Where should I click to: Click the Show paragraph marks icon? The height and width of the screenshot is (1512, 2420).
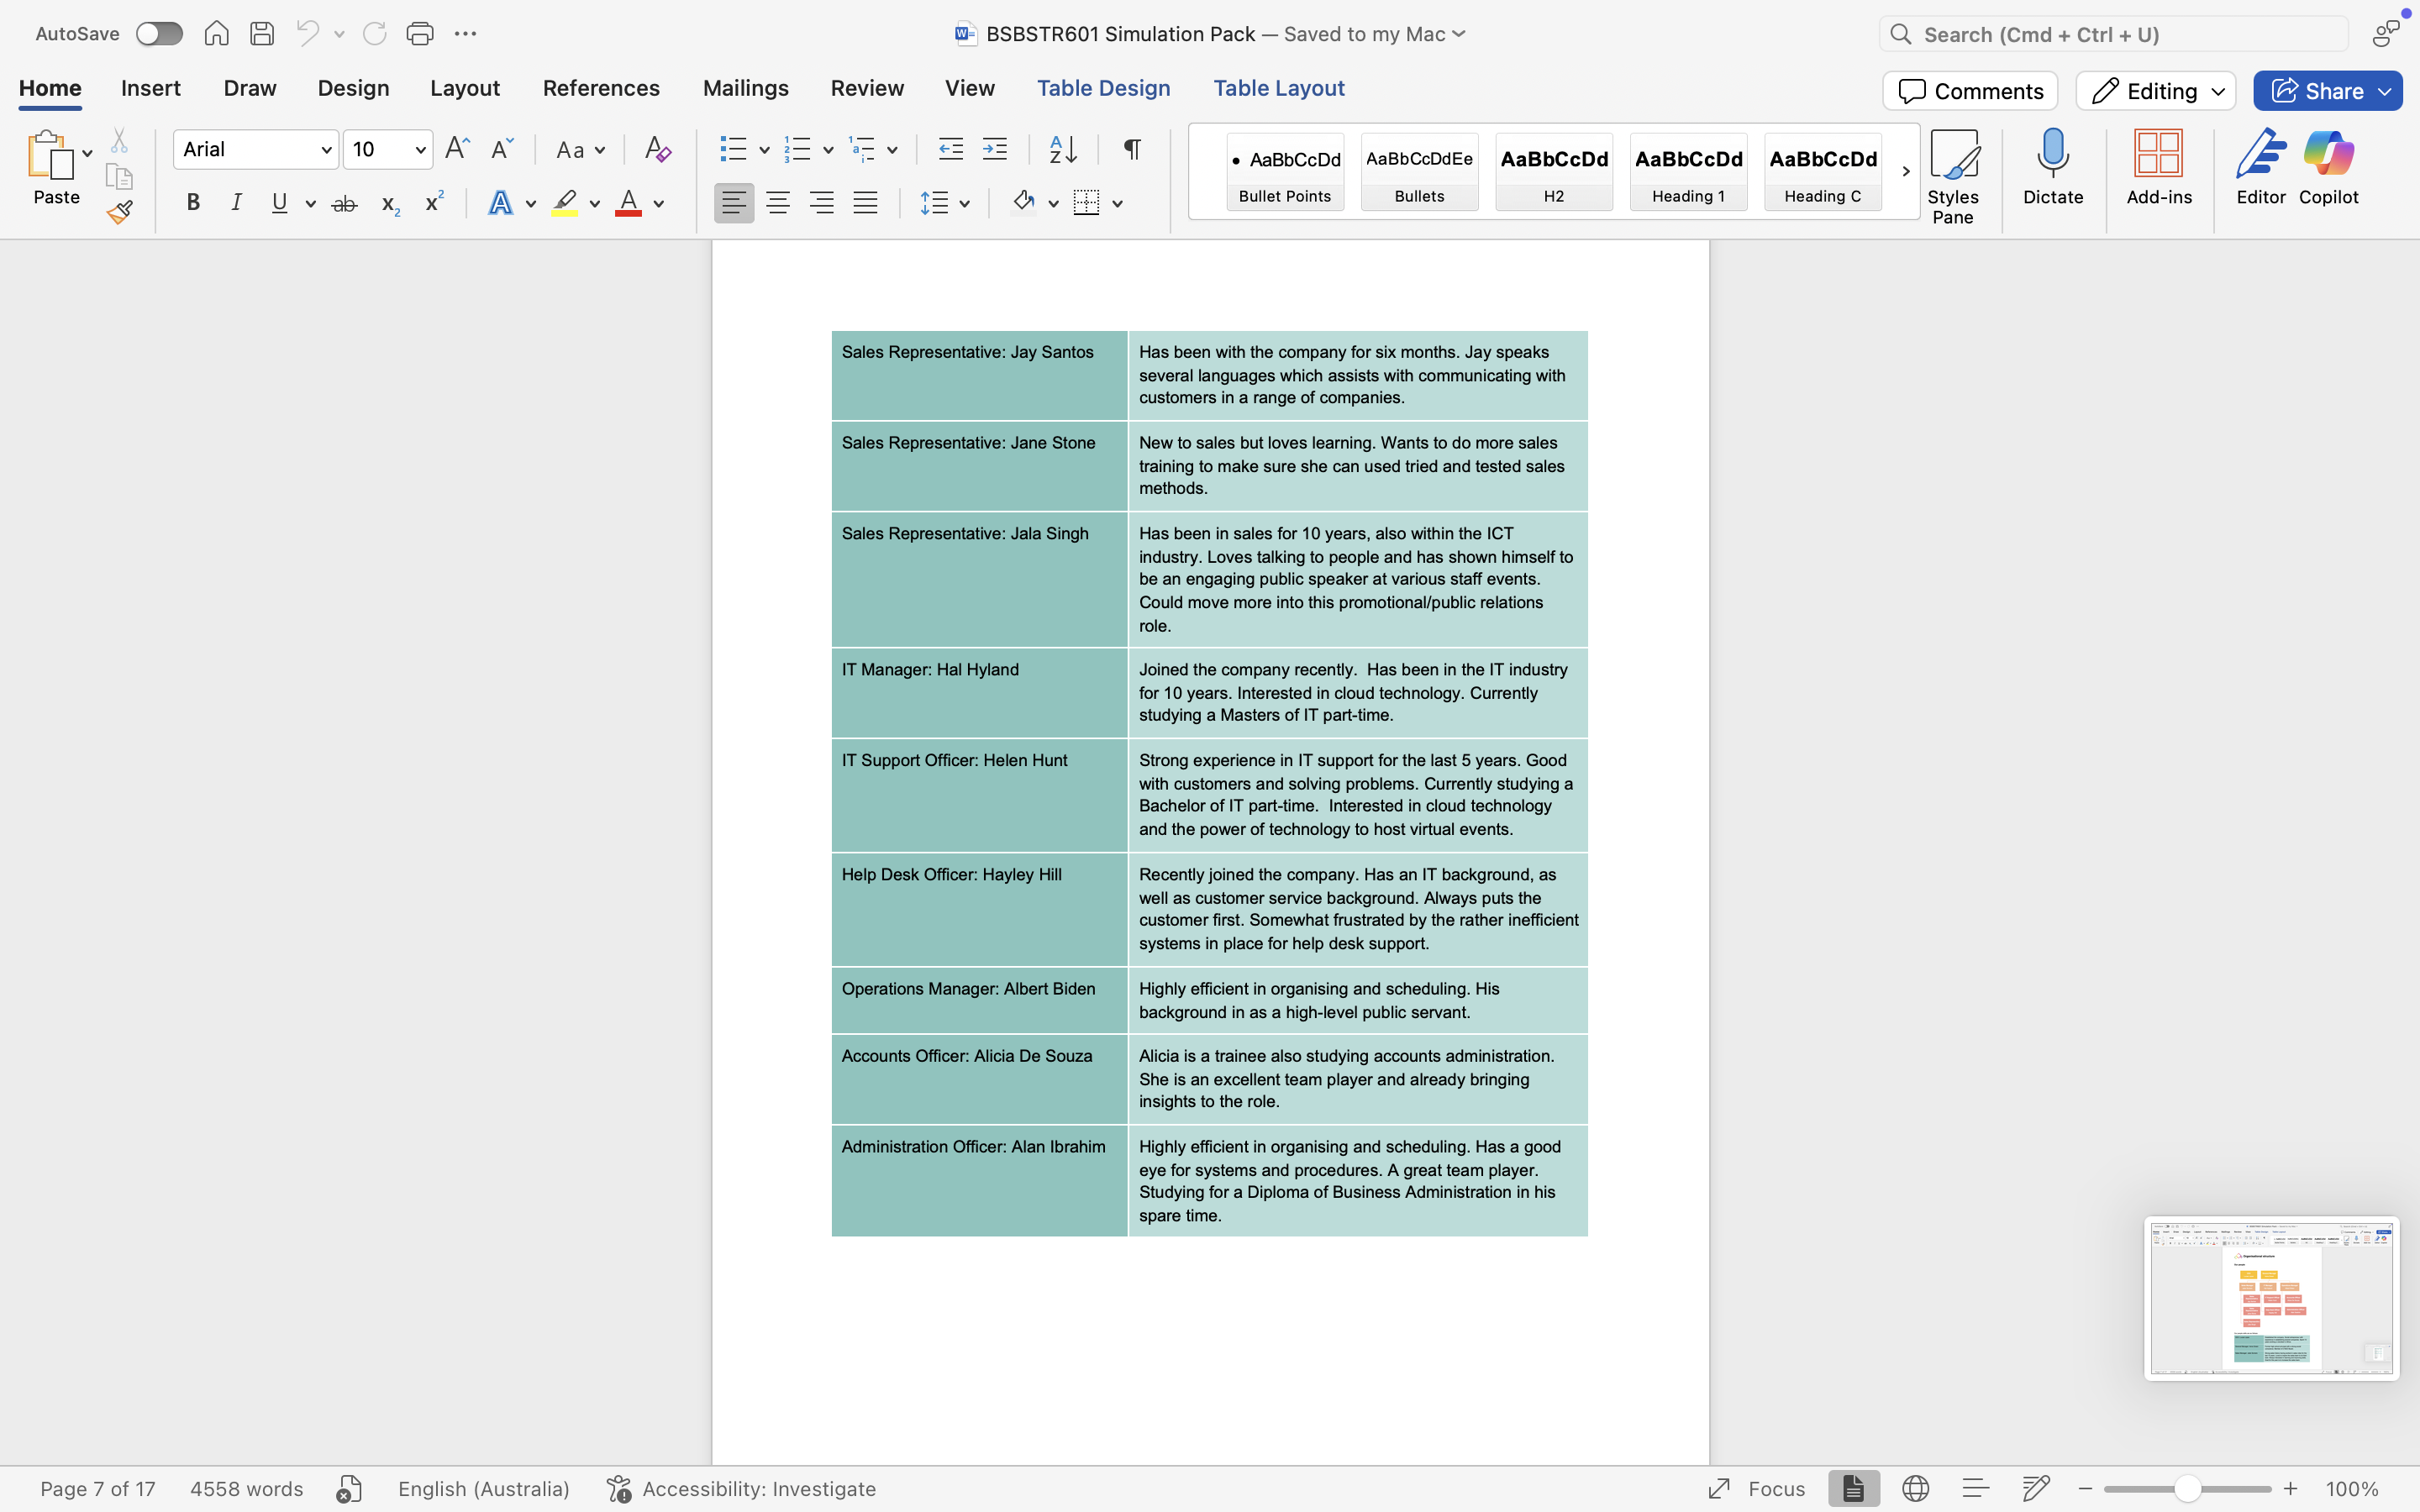[1132, 150]
